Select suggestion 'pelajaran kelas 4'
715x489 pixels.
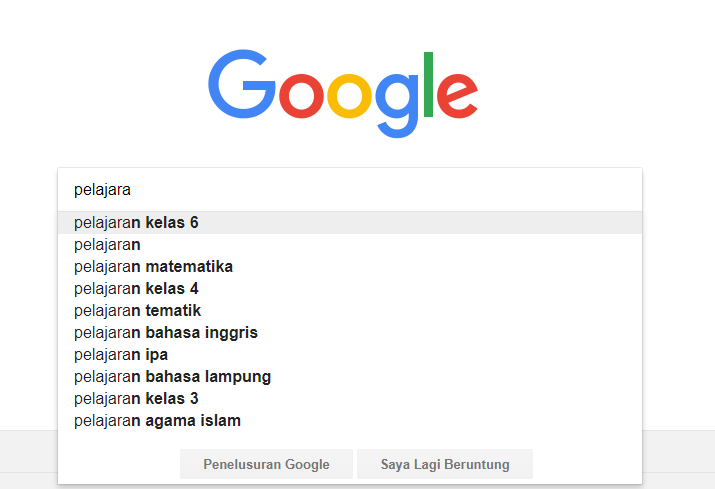(350, 288)
